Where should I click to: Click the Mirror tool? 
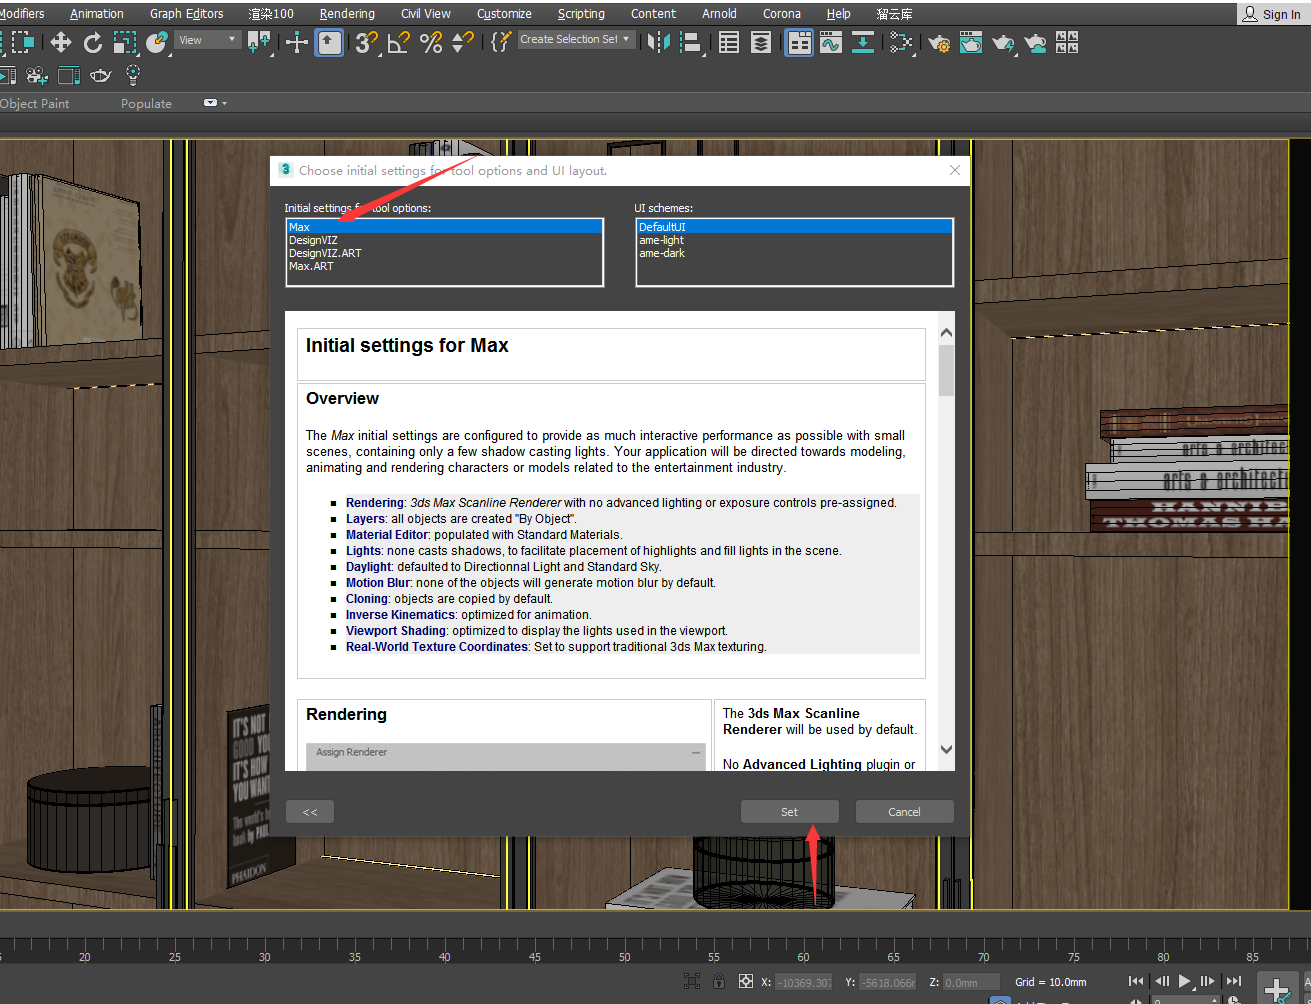pos(658,42)
